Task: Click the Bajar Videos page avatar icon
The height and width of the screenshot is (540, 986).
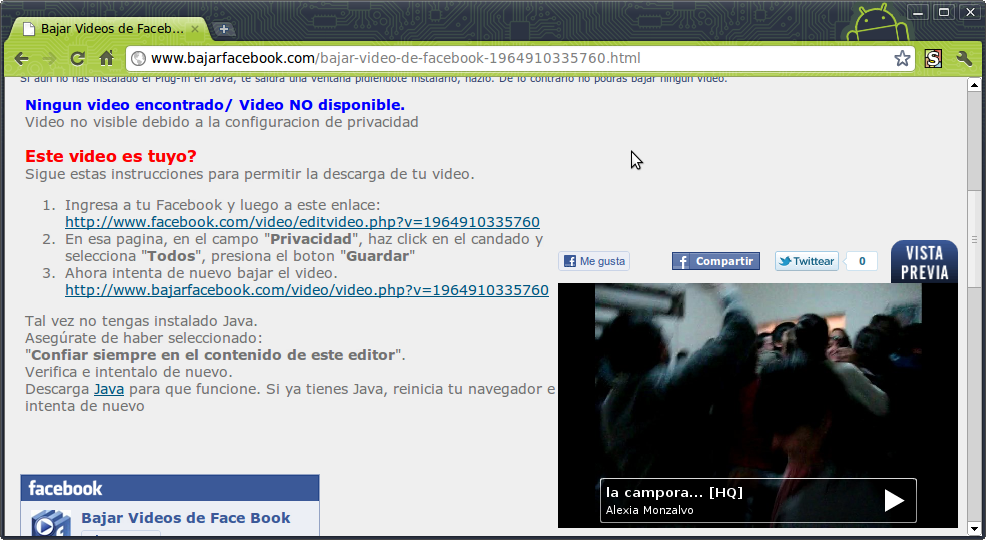Action: [x=51, y=524]
